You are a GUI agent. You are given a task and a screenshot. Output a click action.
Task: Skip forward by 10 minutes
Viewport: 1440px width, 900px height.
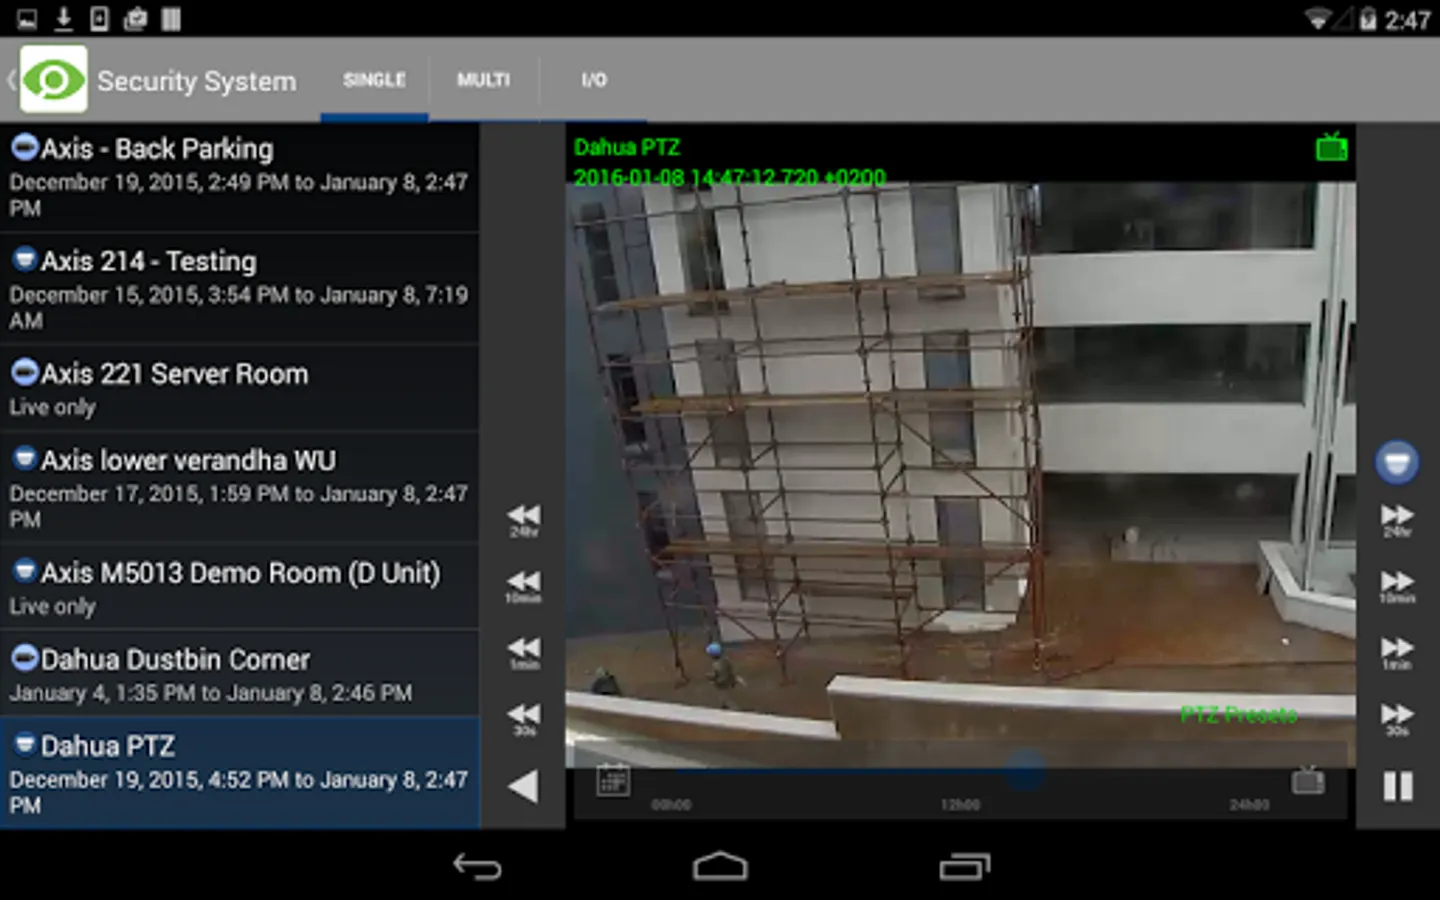[x=1397, y=586]
